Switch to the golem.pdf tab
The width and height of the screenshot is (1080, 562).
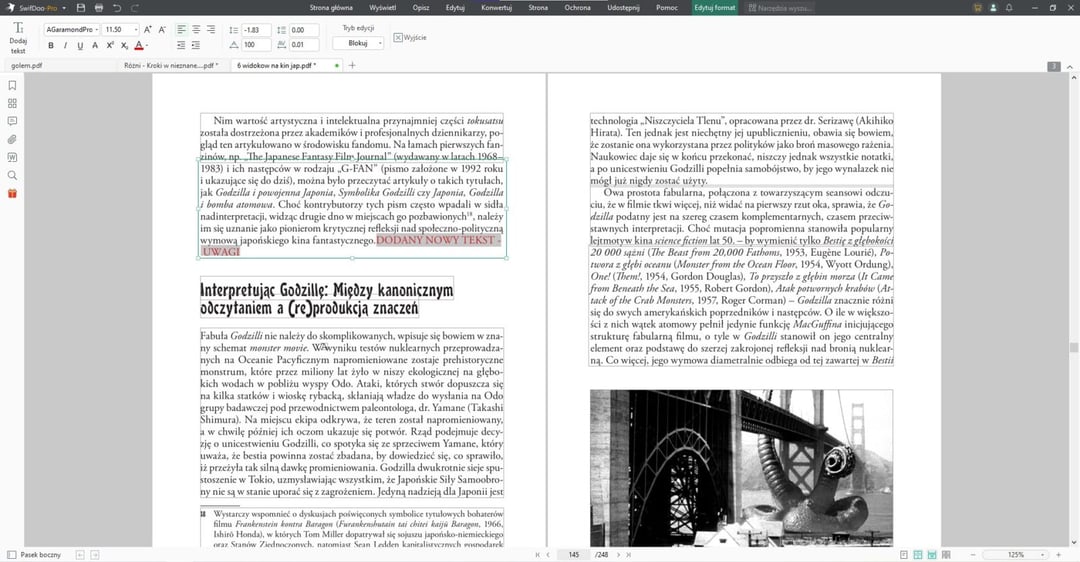(25, 66)
